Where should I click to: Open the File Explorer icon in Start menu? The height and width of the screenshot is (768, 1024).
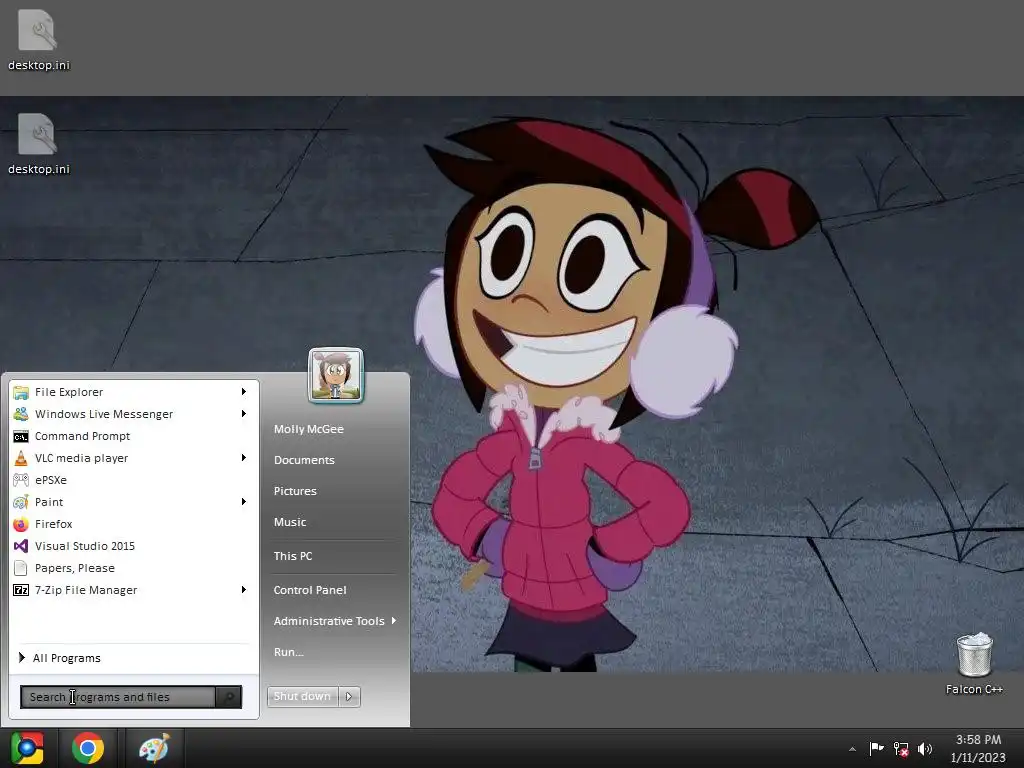[21, 392]
